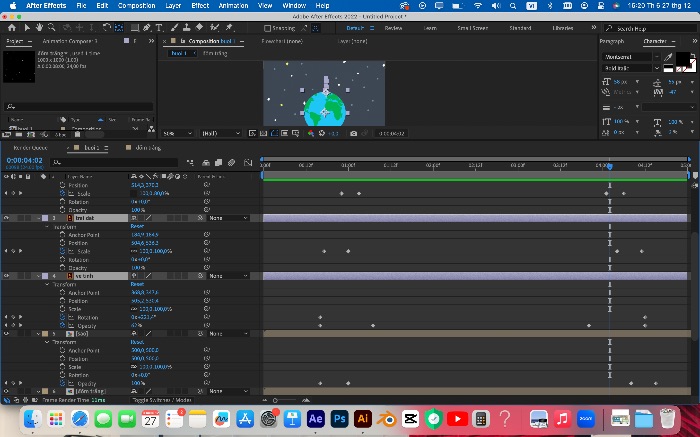Hide layer 3 using its eye icon
Viewport: 700px width, 437px height.
tap(6, 218)
